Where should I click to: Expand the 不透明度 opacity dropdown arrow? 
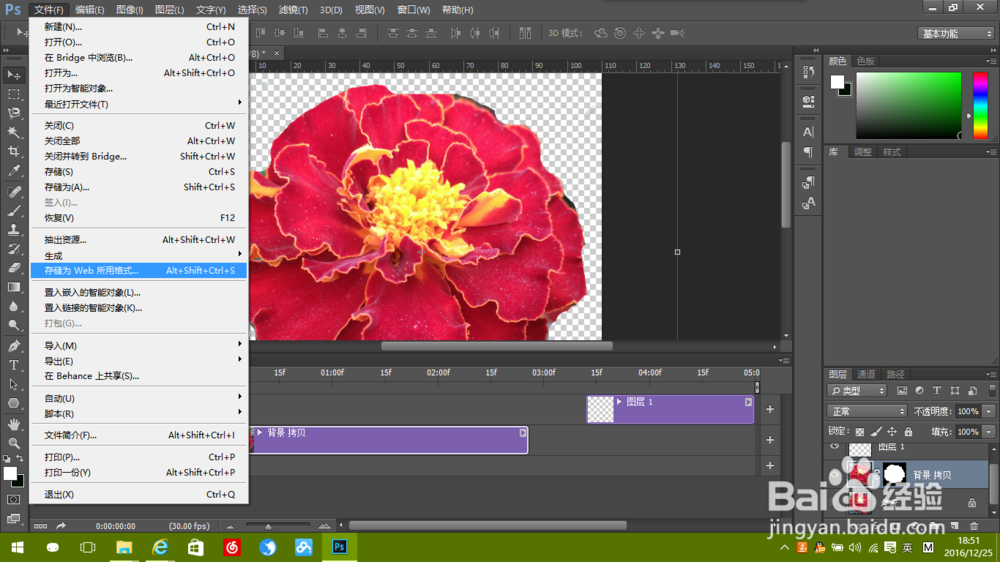pos(989,411)
